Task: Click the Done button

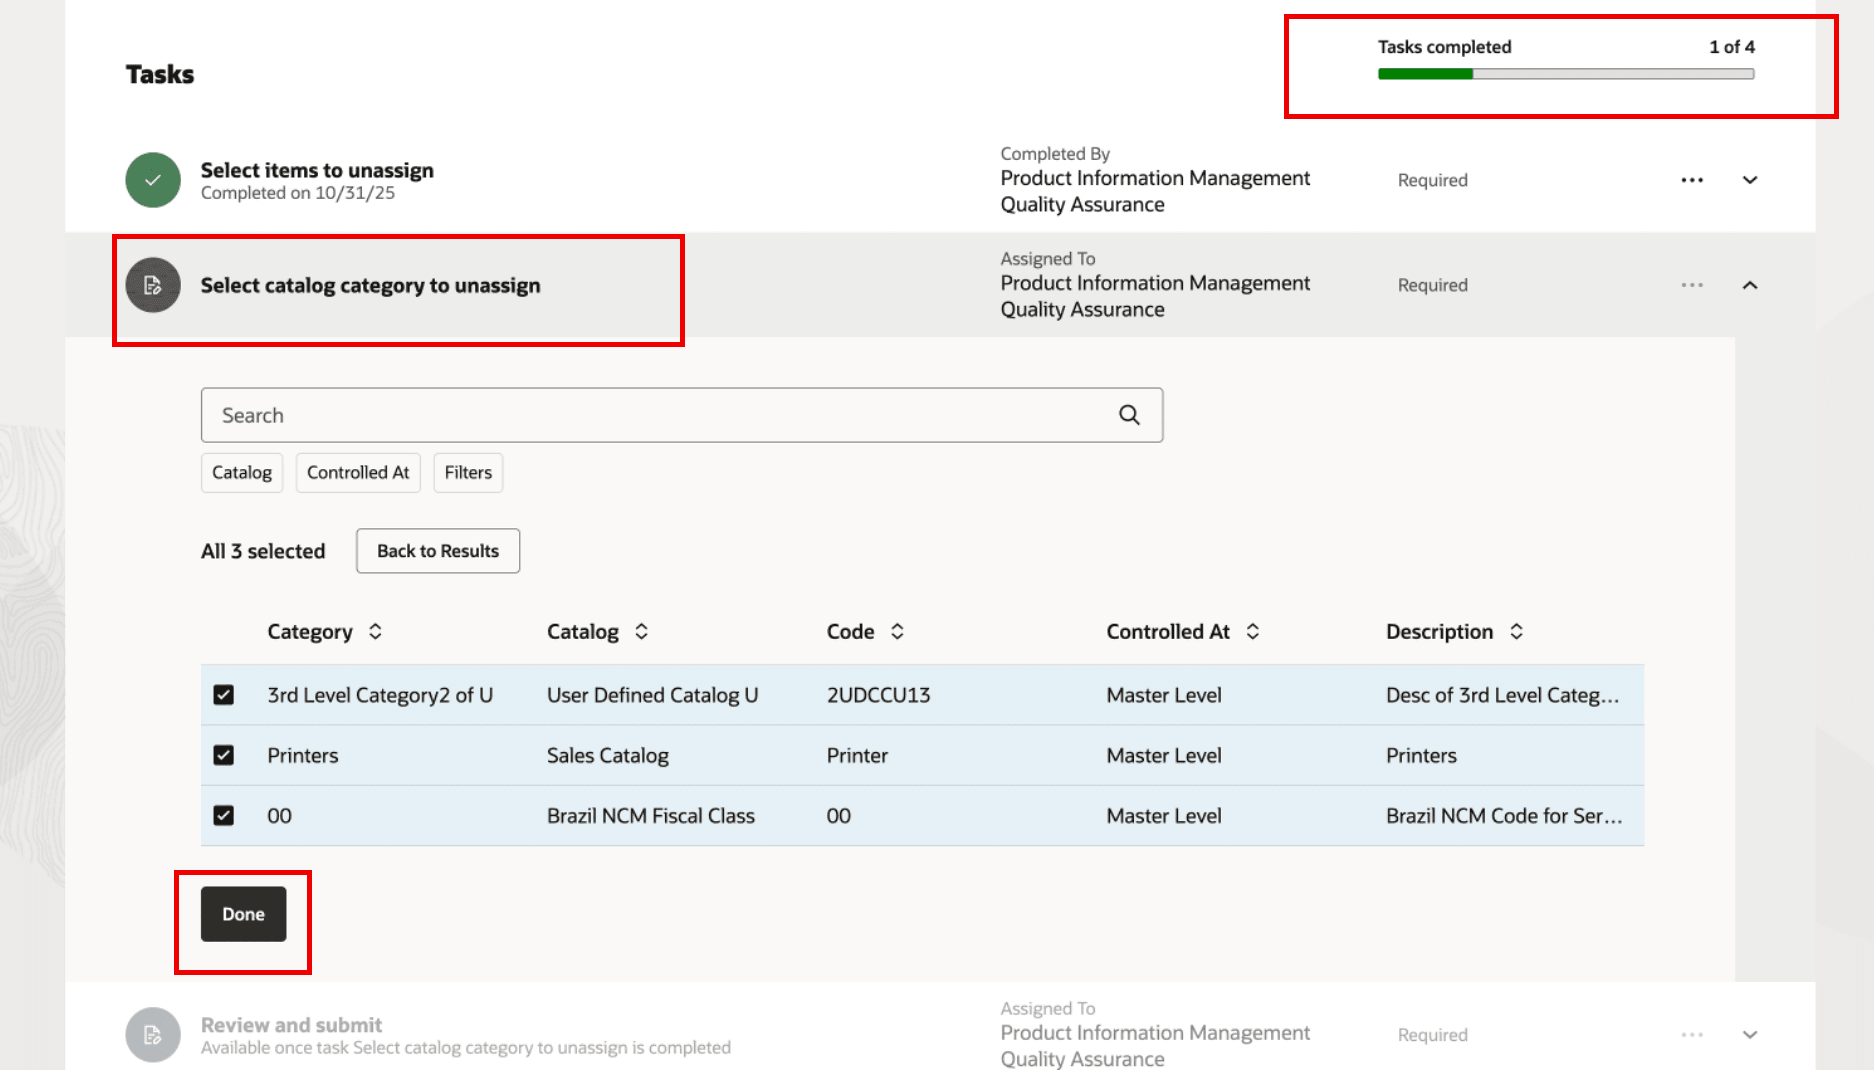Action: [x=242, y=913]
